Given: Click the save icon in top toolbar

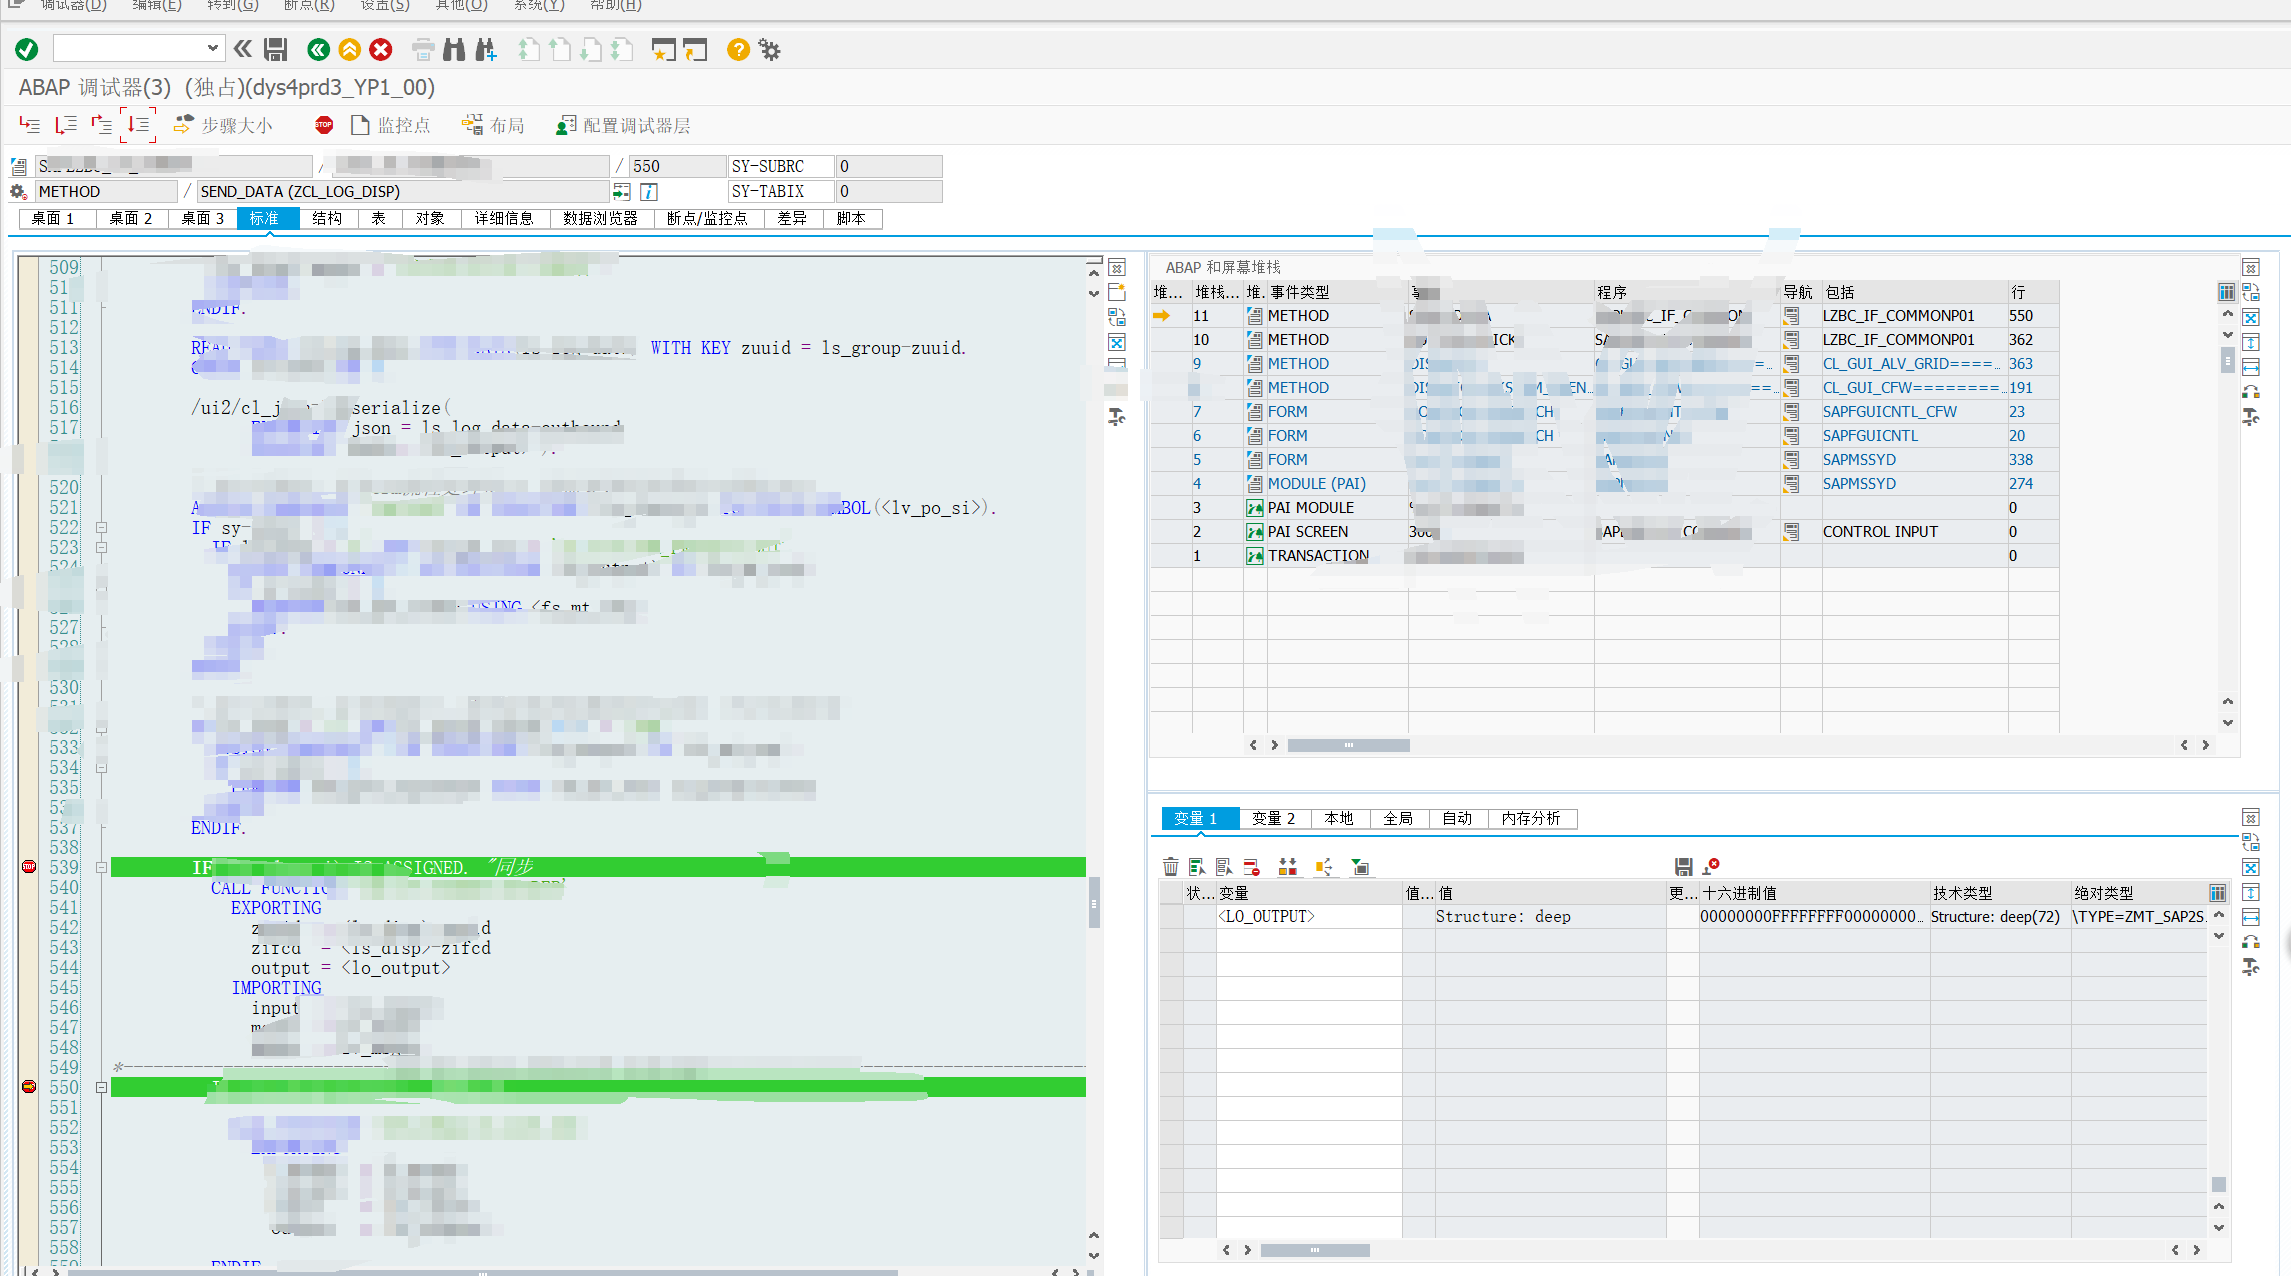Looking at the screenshot, I should point(276,50).
